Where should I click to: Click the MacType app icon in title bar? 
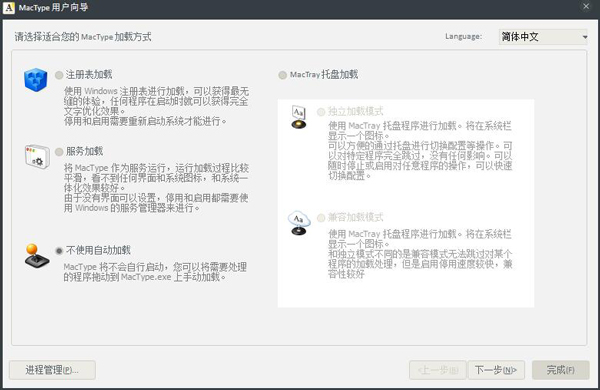[x=9, y=8]
